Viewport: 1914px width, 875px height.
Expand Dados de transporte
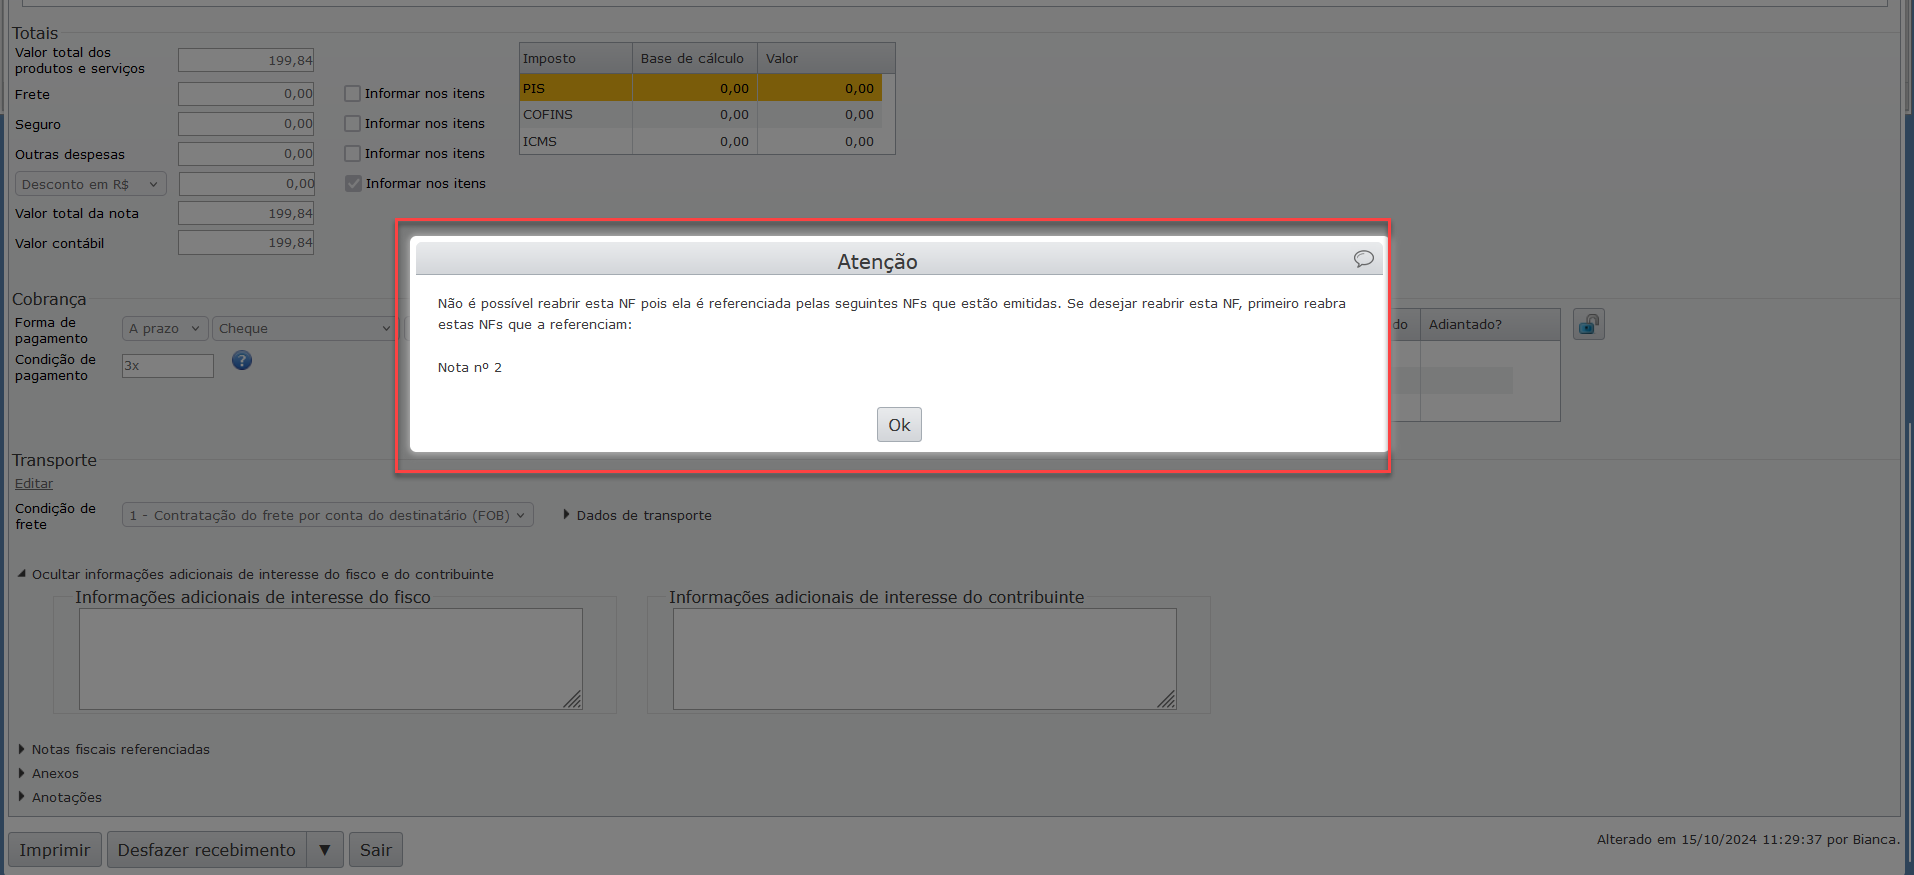(638, 515)
